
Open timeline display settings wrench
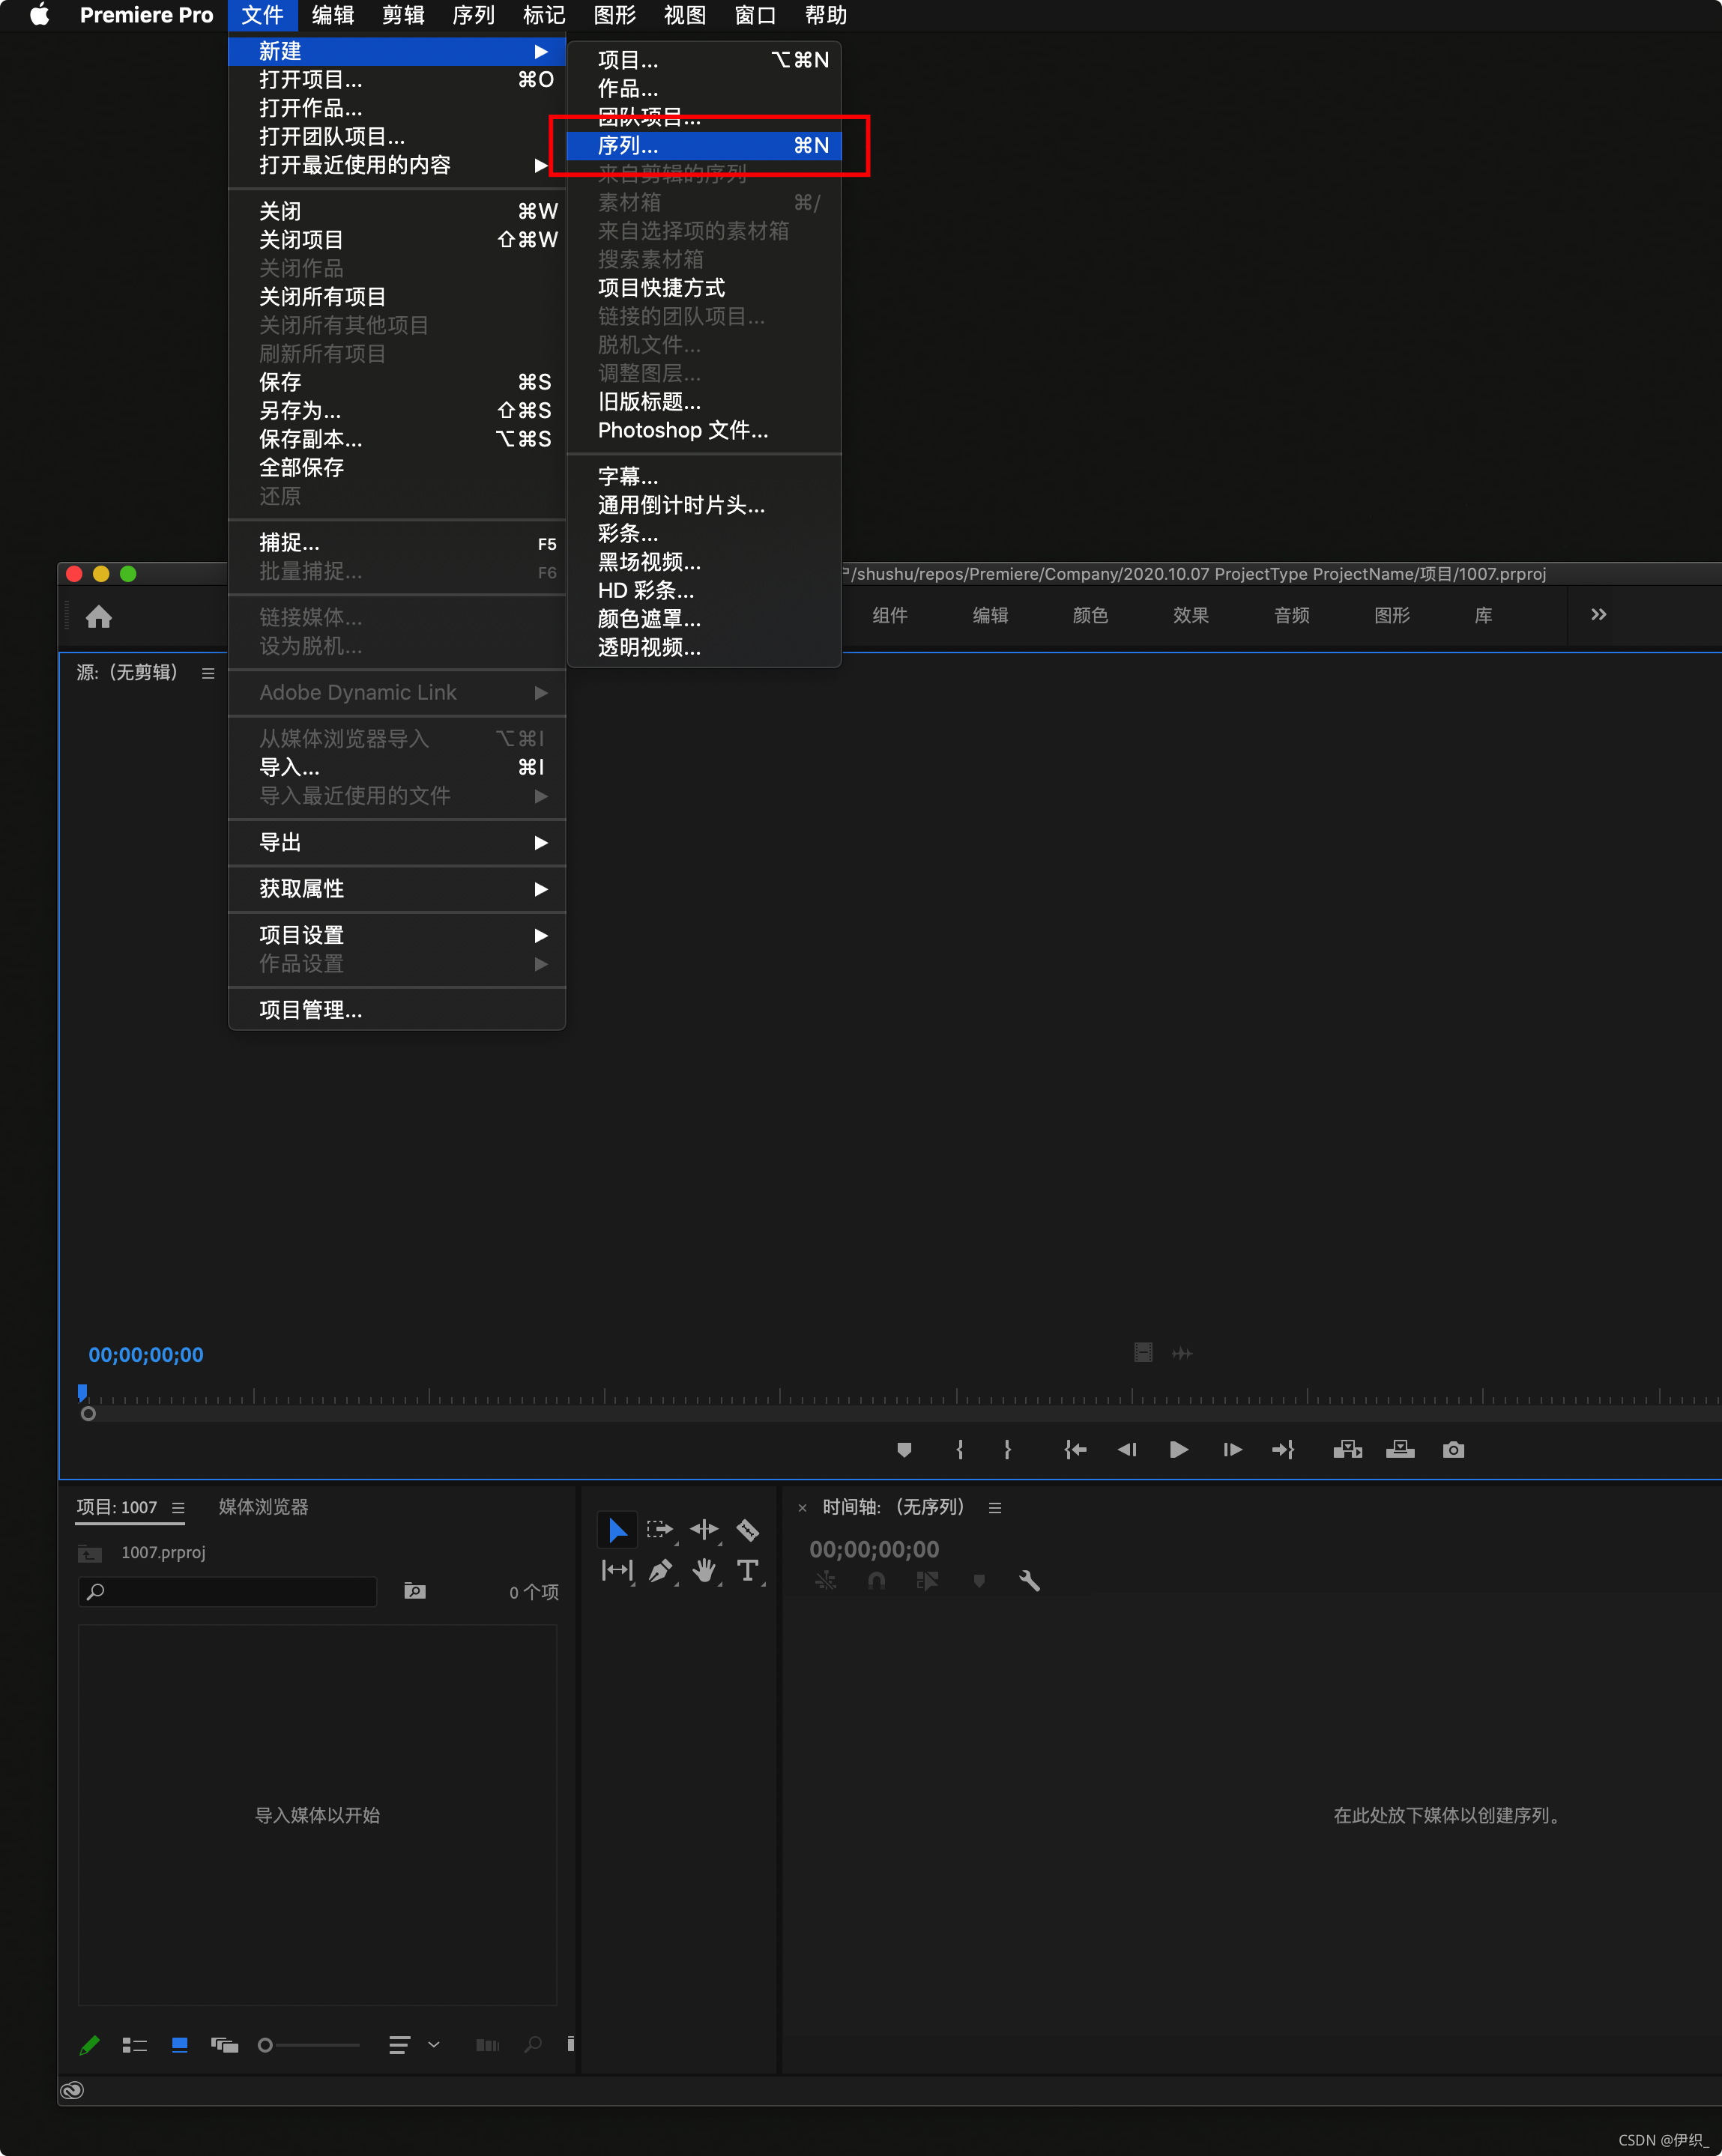click(1029, 1581)
